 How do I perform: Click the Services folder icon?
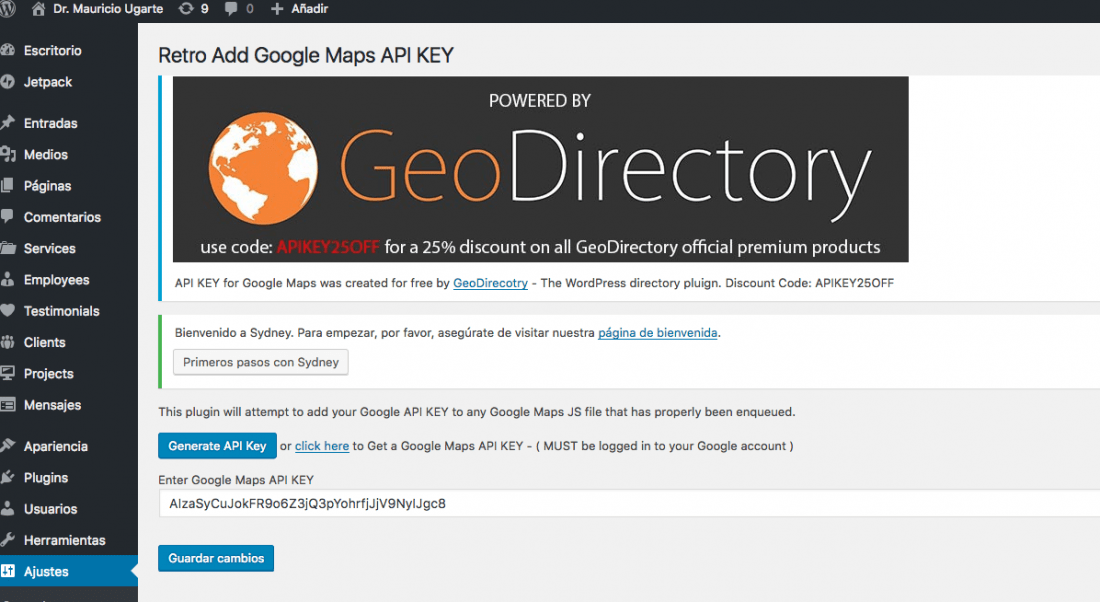pyautogui.click(x=7, y=248)
